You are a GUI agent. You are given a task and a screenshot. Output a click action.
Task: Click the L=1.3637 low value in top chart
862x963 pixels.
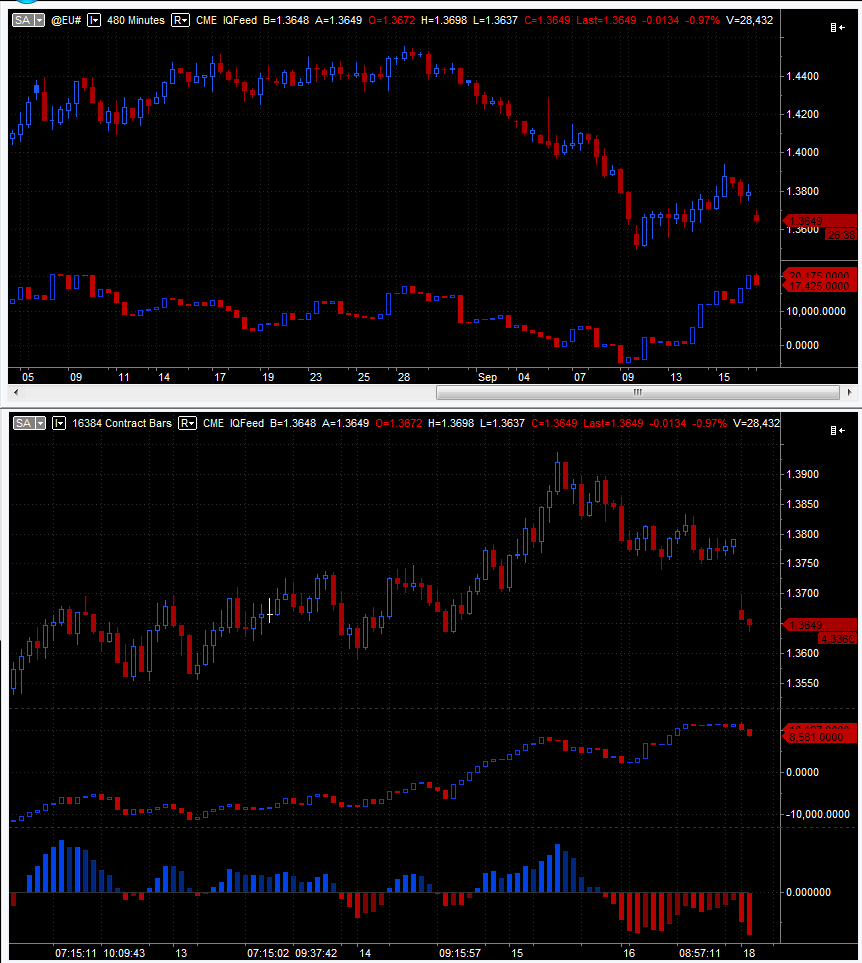495,20
